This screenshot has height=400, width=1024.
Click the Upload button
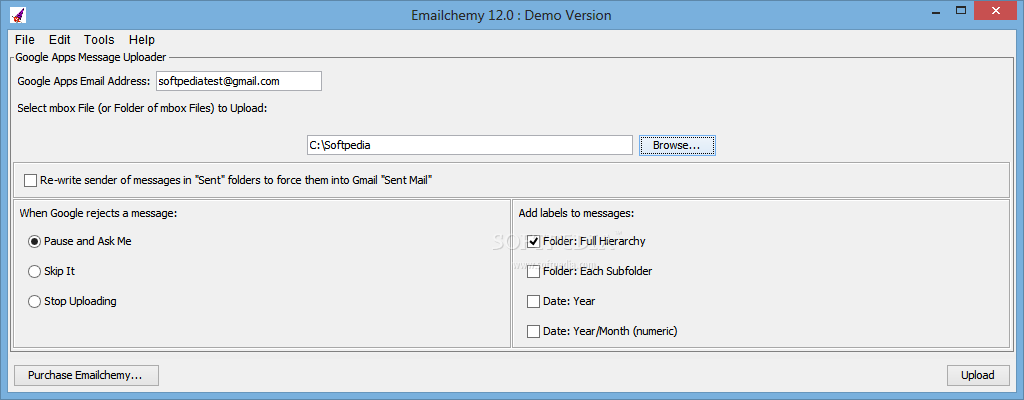pos(978,375)
